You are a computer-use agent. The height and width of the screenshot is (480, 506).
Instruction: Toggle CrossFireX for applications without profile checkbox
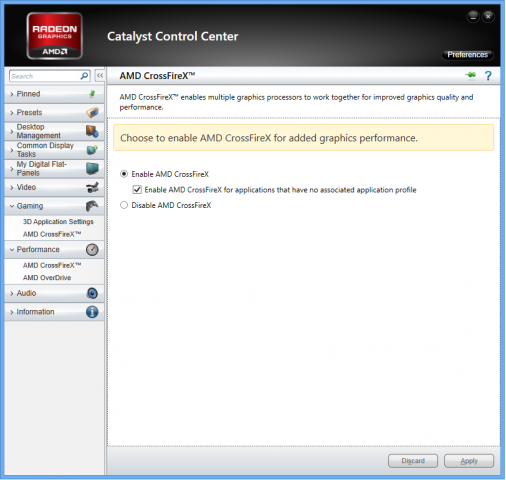click(137, 190)
